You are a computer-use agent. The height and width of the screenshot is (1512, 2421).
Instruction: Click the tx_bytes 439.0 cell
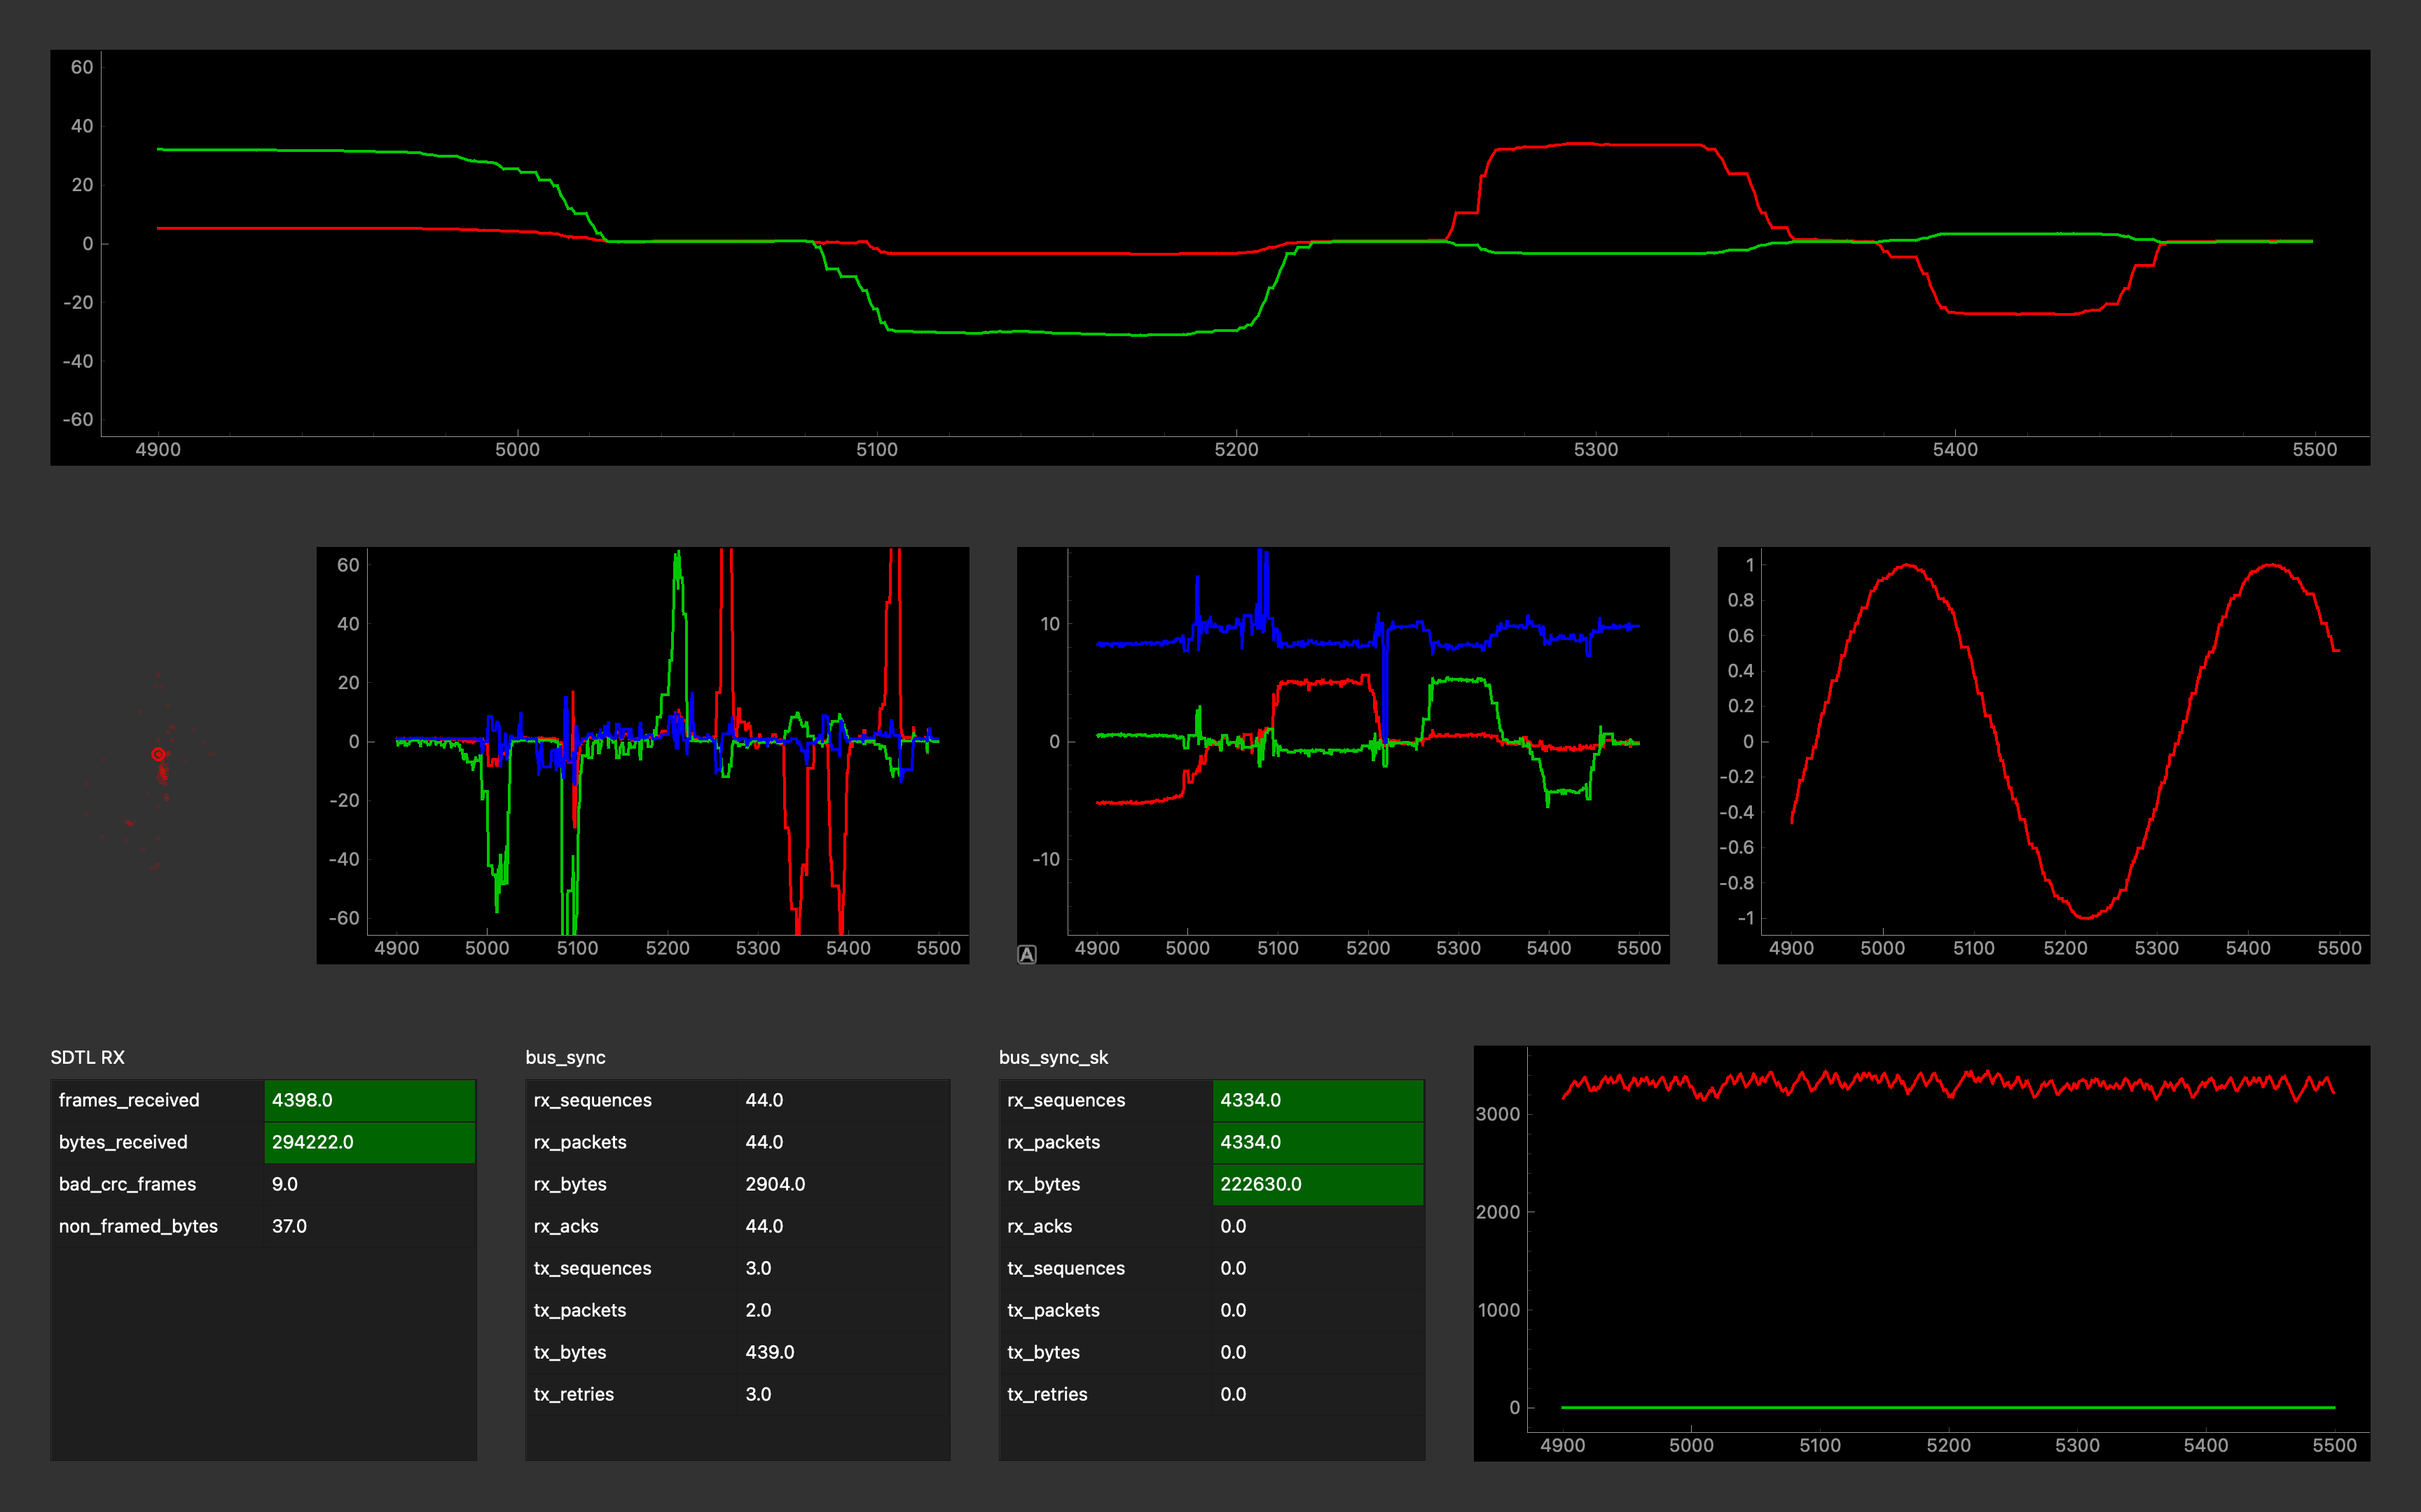[x=770, y=1352]
